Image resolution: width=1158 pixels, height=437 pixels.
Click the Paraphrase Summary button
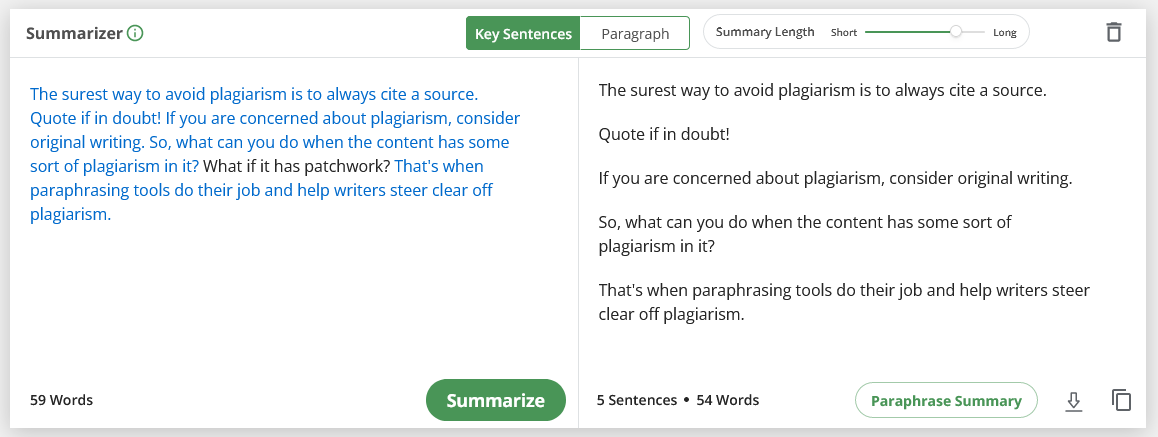[x=946, y=401]
